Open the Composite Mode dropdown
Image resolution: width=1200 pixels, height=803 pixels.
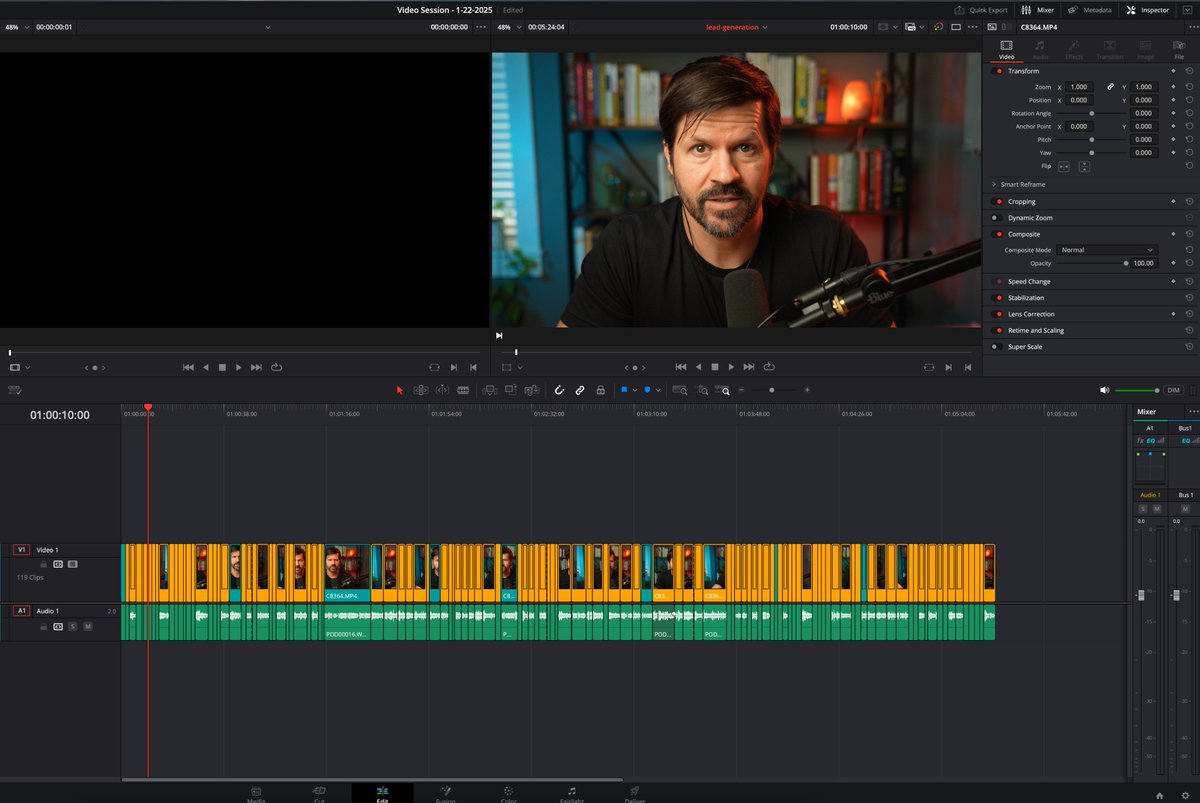point(1106,250)
